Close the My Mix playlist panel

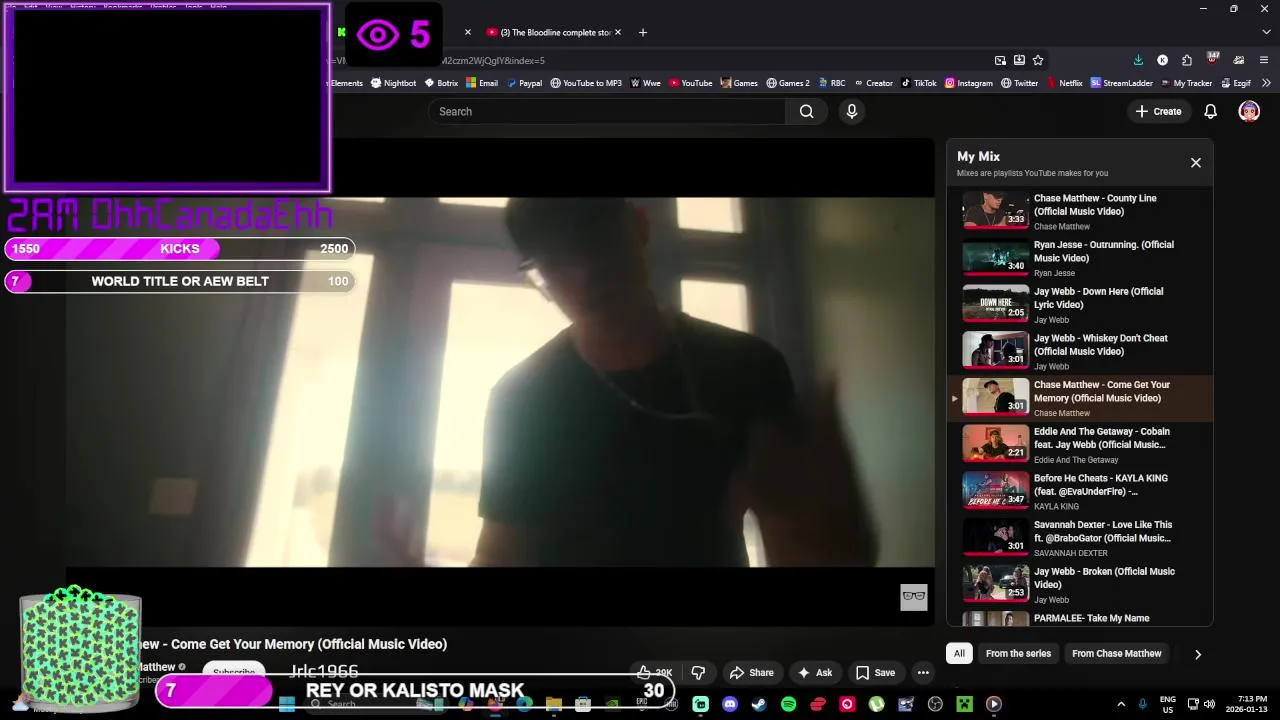pos(1195,162)
